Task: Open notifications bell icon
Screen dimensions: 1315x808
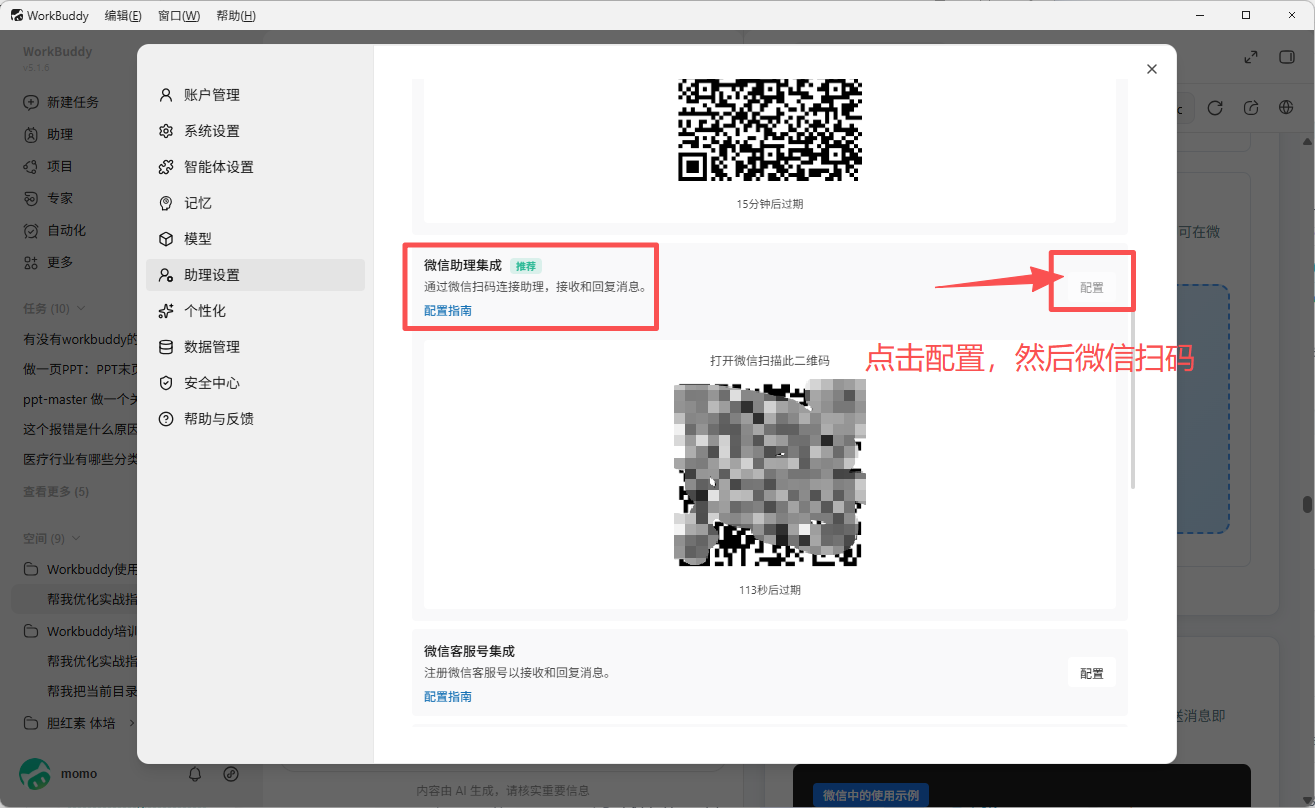Action: 196,773
